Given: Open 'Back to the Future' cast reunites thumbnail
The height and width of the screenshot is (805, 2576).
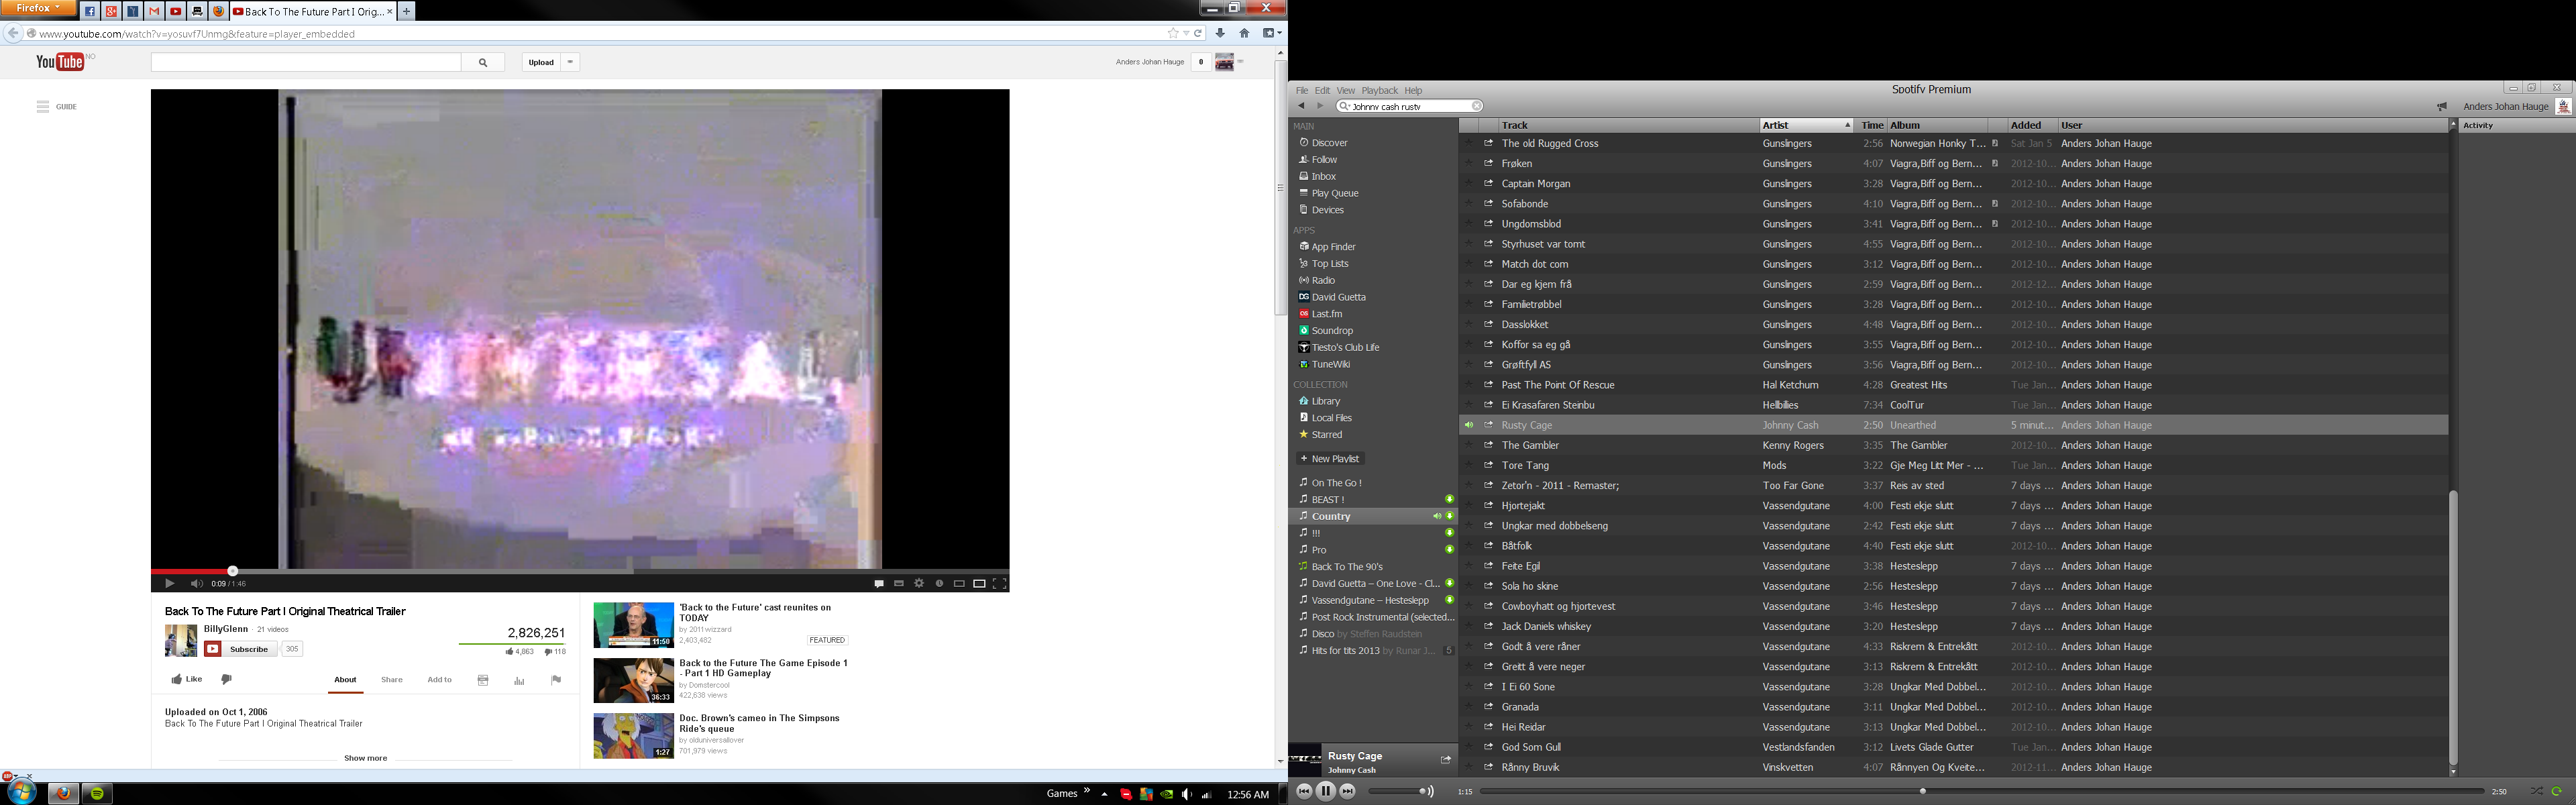Looking at the screenshot, I should 633,625.
